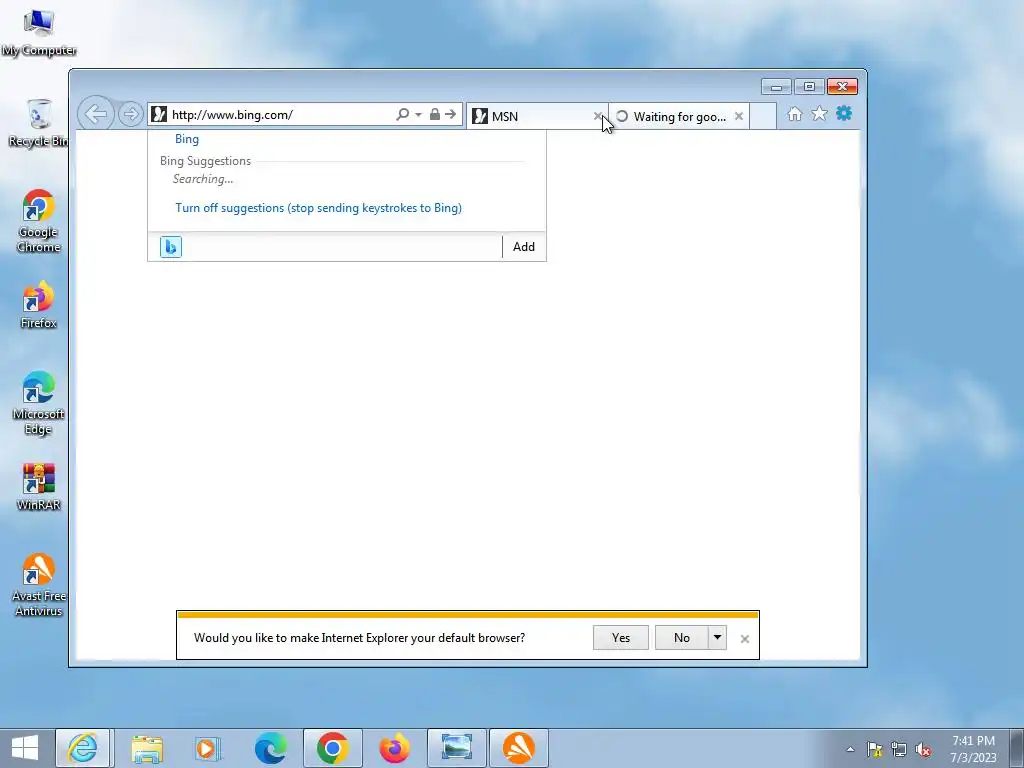Select the My Computer desktop icon
1024x768 pixels.
39,33
